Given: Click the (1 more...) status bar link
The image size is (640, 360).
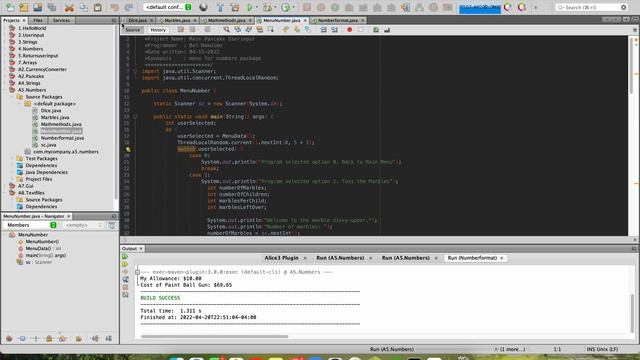Looking at the screenshot, I should [512, 349].
